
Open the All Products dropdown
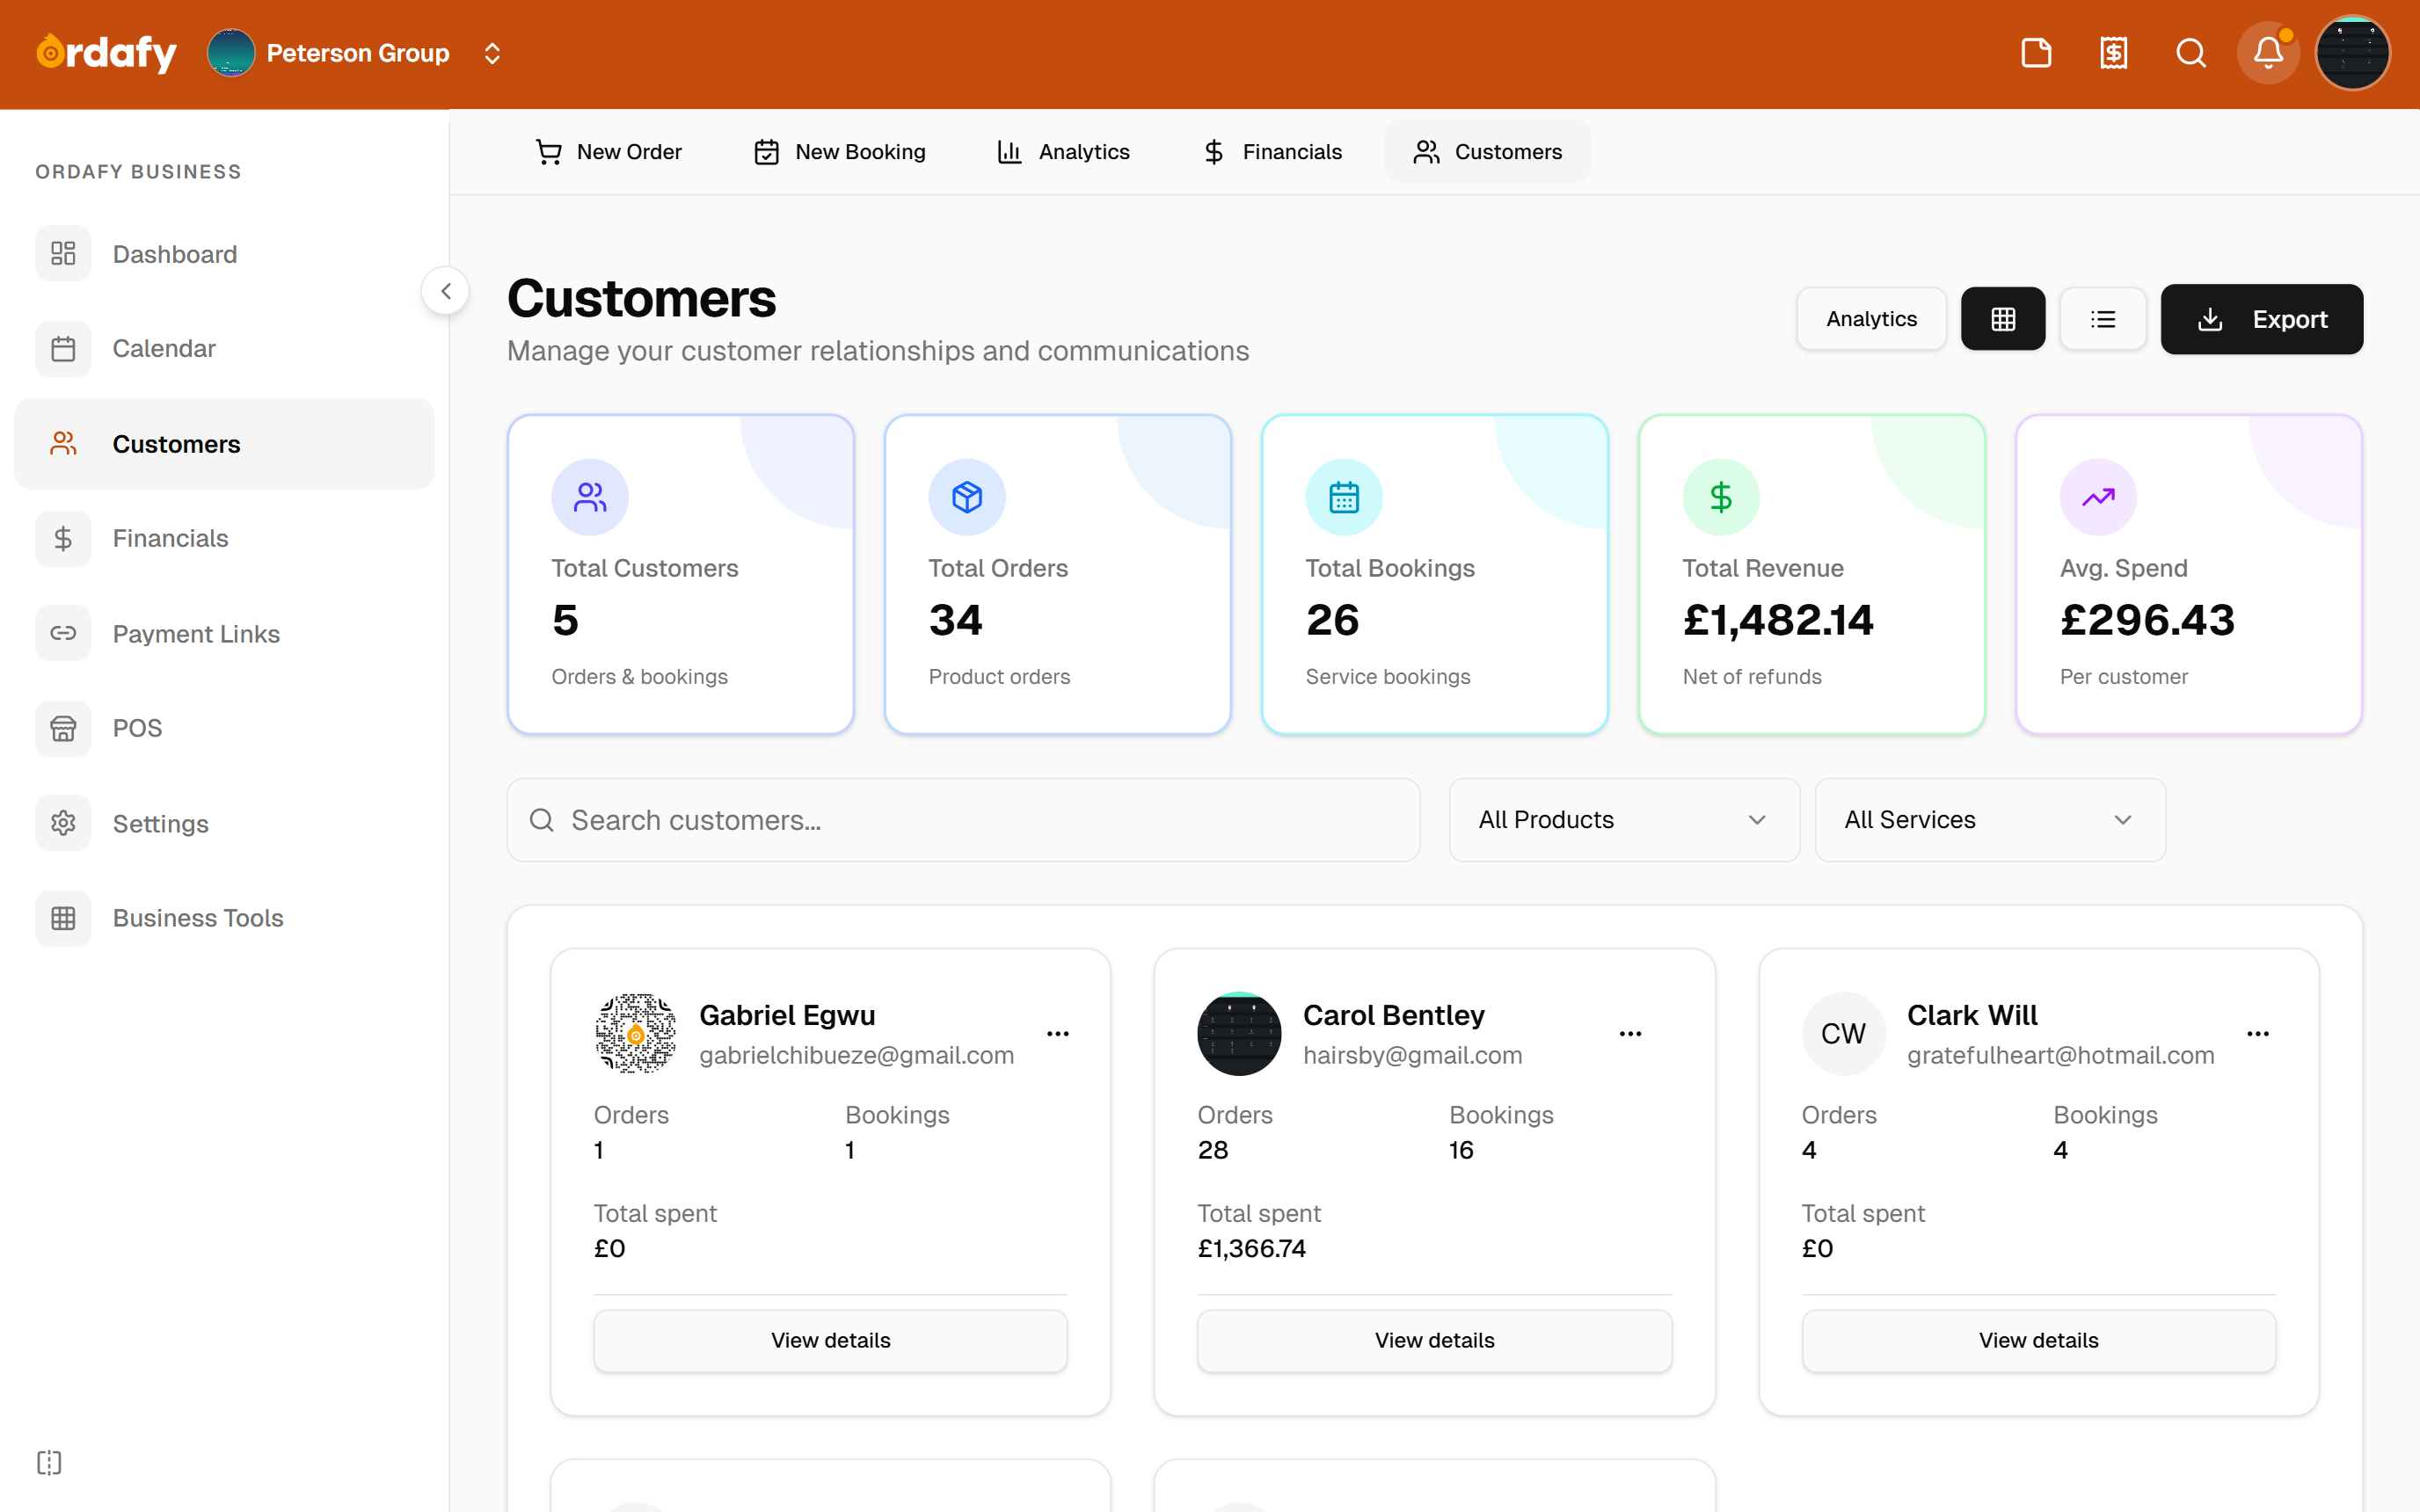pos(1624,820)
